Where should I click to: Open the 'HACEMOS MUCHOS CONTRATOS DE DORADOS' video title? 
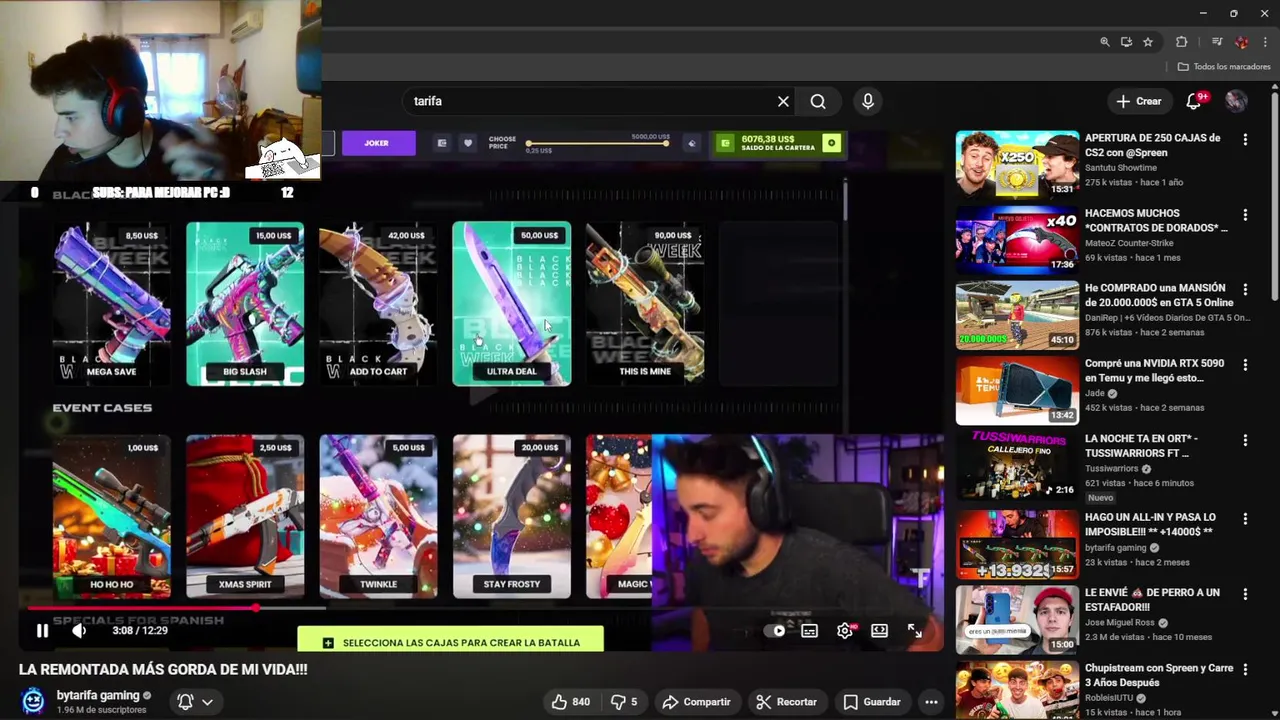tap(1157, 220)
